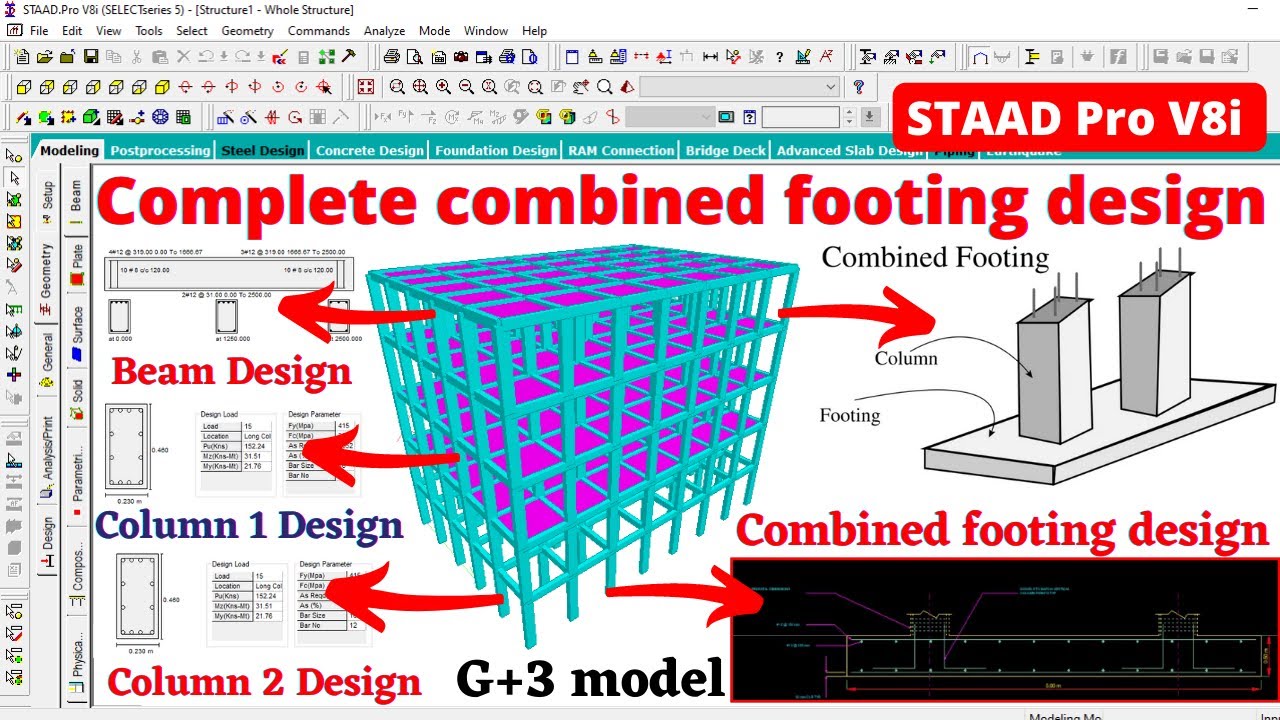This screenshot has width=1280, height=720.
Task: Select the Beams Cursor in left toolbar
Action: [x=14, y=177]
